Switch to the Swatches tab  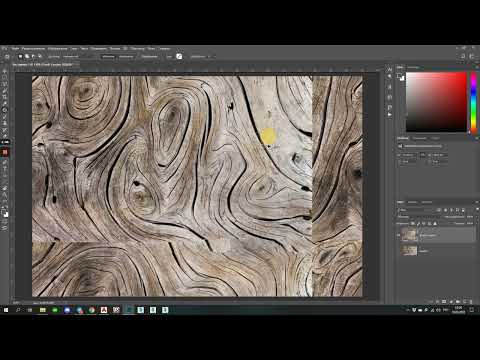[x=413, y=67]
